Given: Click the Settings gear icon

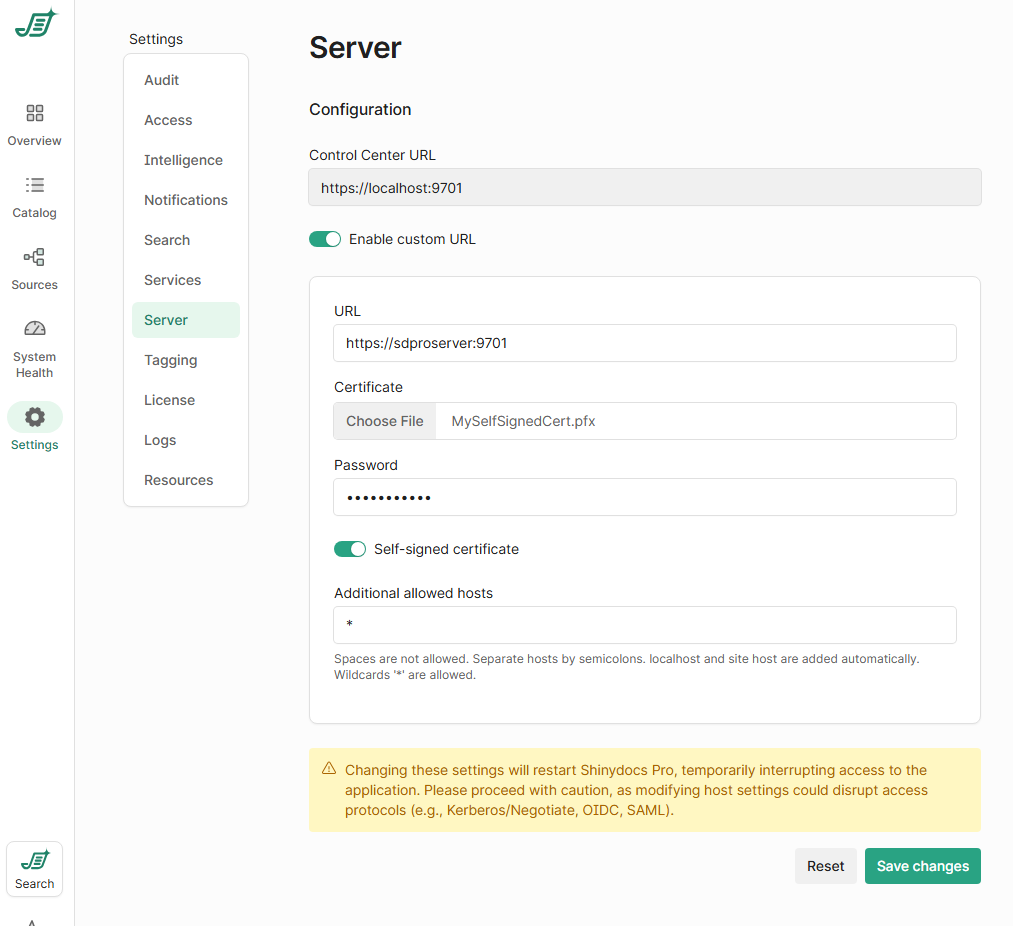Looking at the screenshot, I should click(x=35, y=417).
